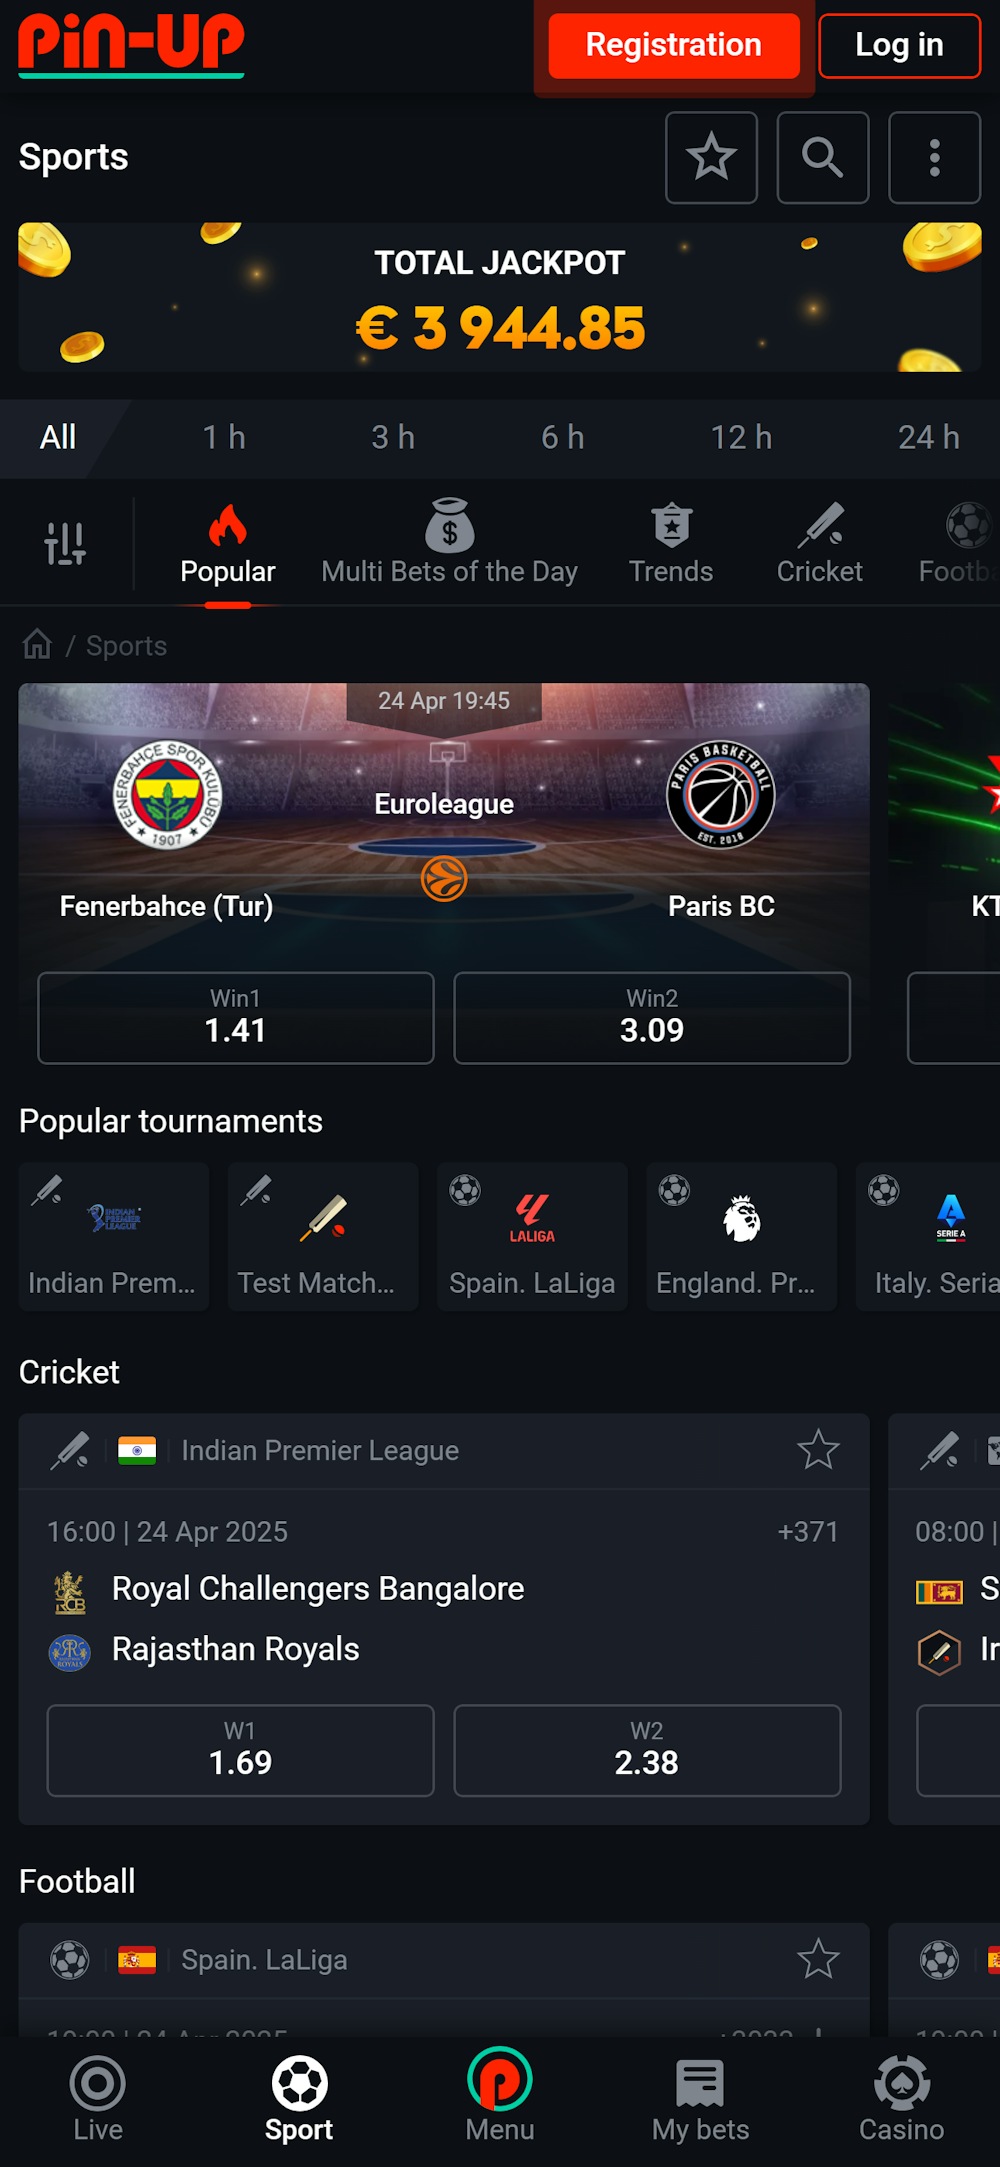Tap the Pin-Up Menu logo button
Viewport: 1000px width, 2167px height.
tap(499, 2097)
